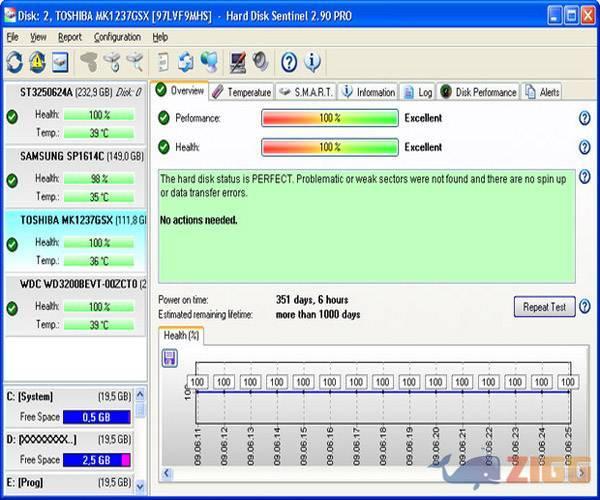The width and height of the screenshot is (600, 500).
Task: Click the floppy save icon above health graph
Action: pyautogui.click(x=169, y=357)
